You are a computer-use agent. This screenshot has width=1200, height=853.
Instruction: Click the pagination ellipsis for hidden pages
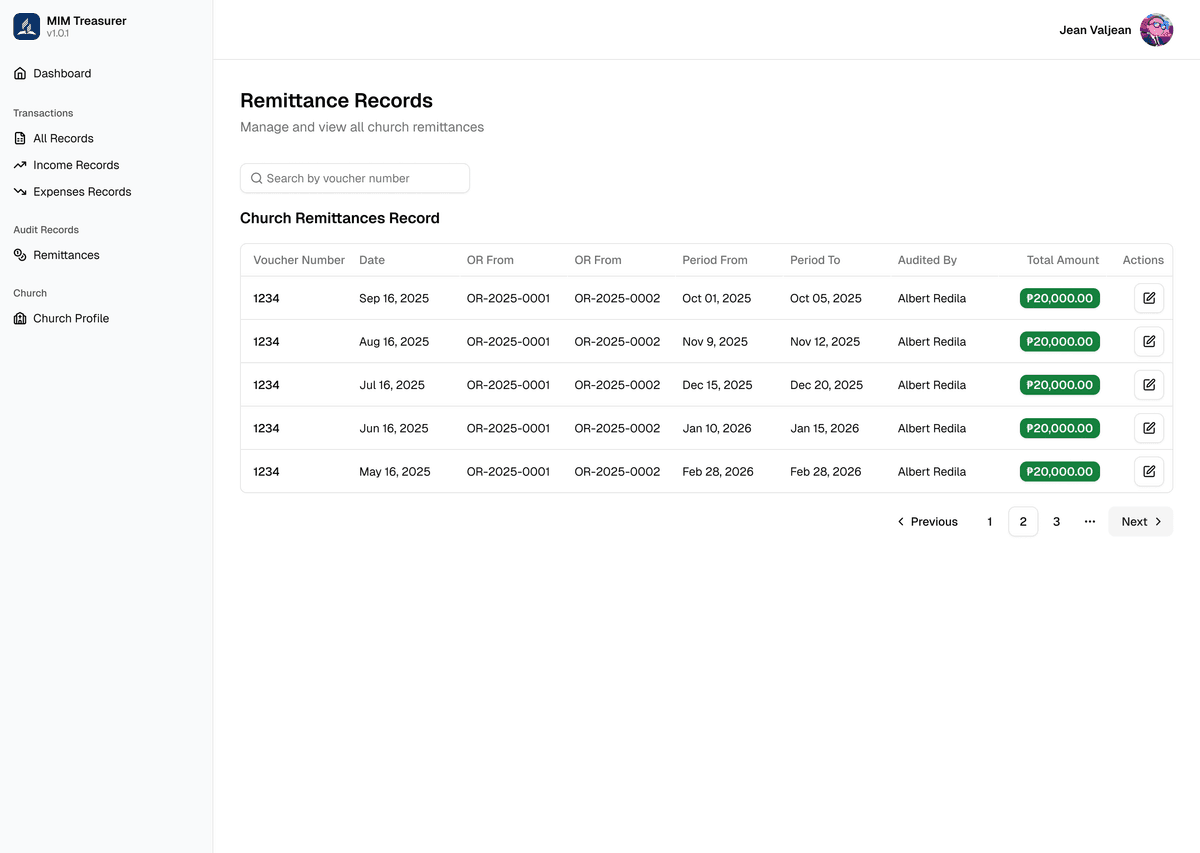click(1089, 521)
